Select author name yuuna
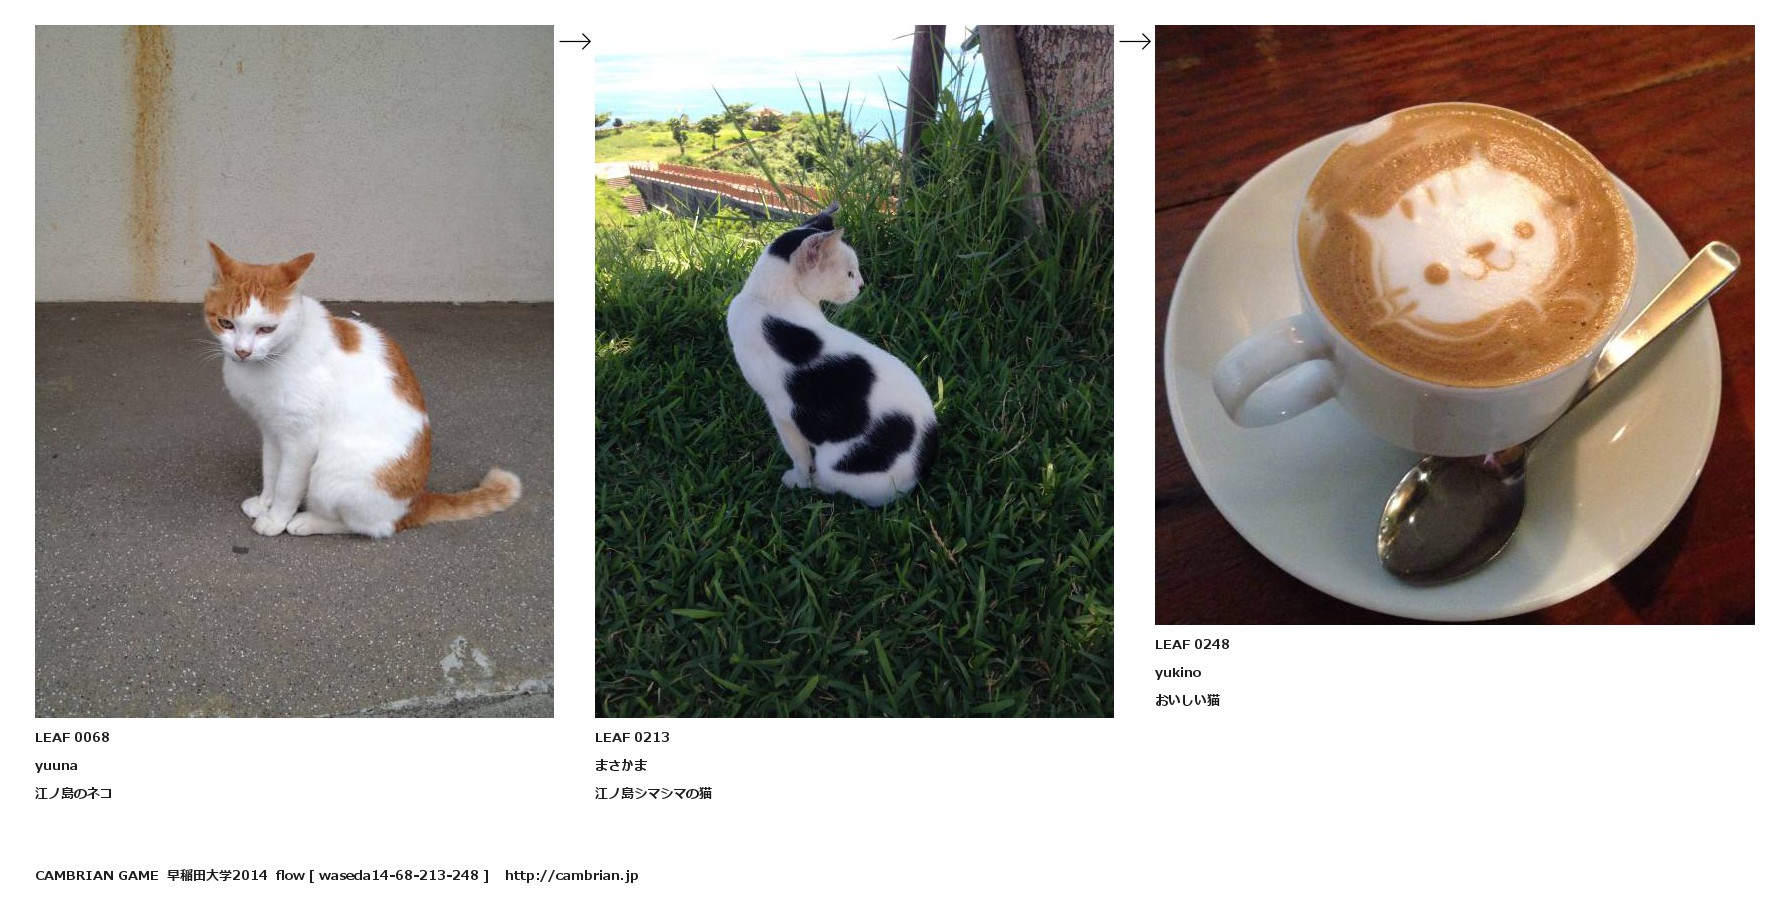This screenshot has height=900, width=1790. (56, 765)
